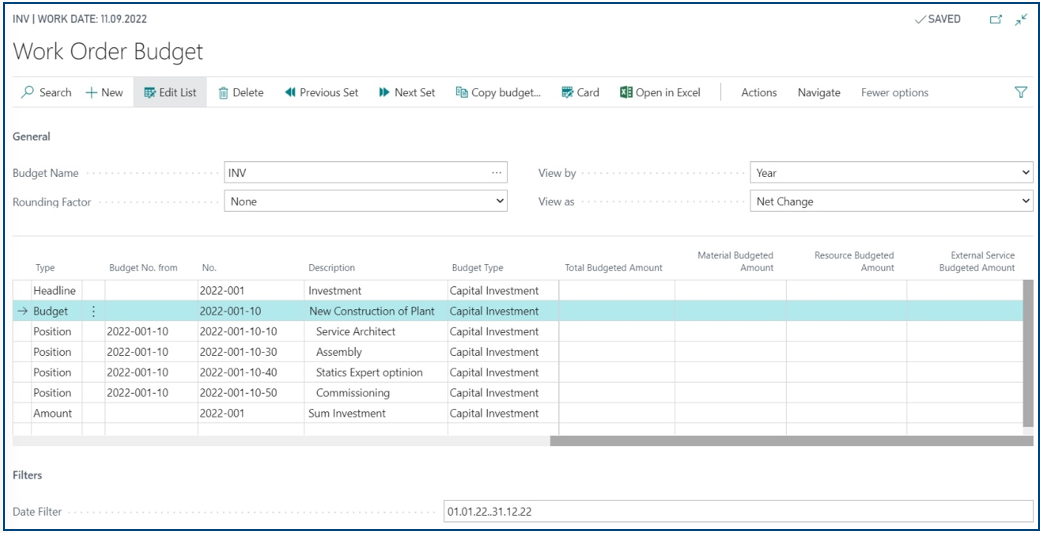Image resolution: width=1042 pixels, height=533 pixels.
Task: Click Total Budgeted Amount cell for Assembly
Action: pyautogui.click(x=617, y=352)
